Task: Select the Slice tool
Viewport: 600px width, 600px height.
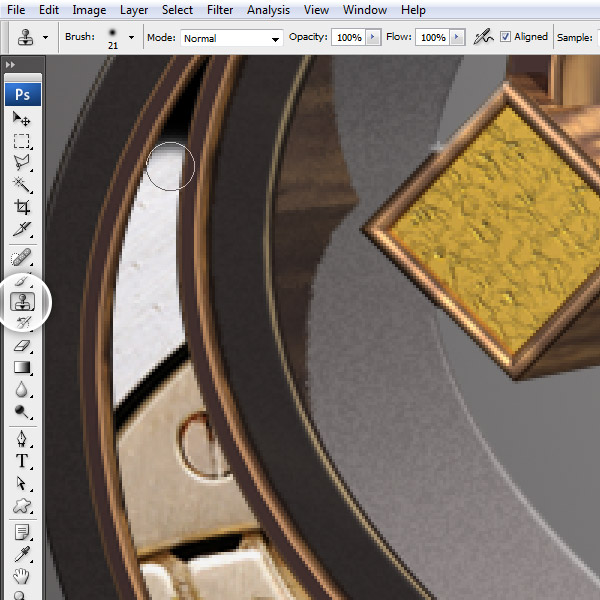Action: [22, 229]
